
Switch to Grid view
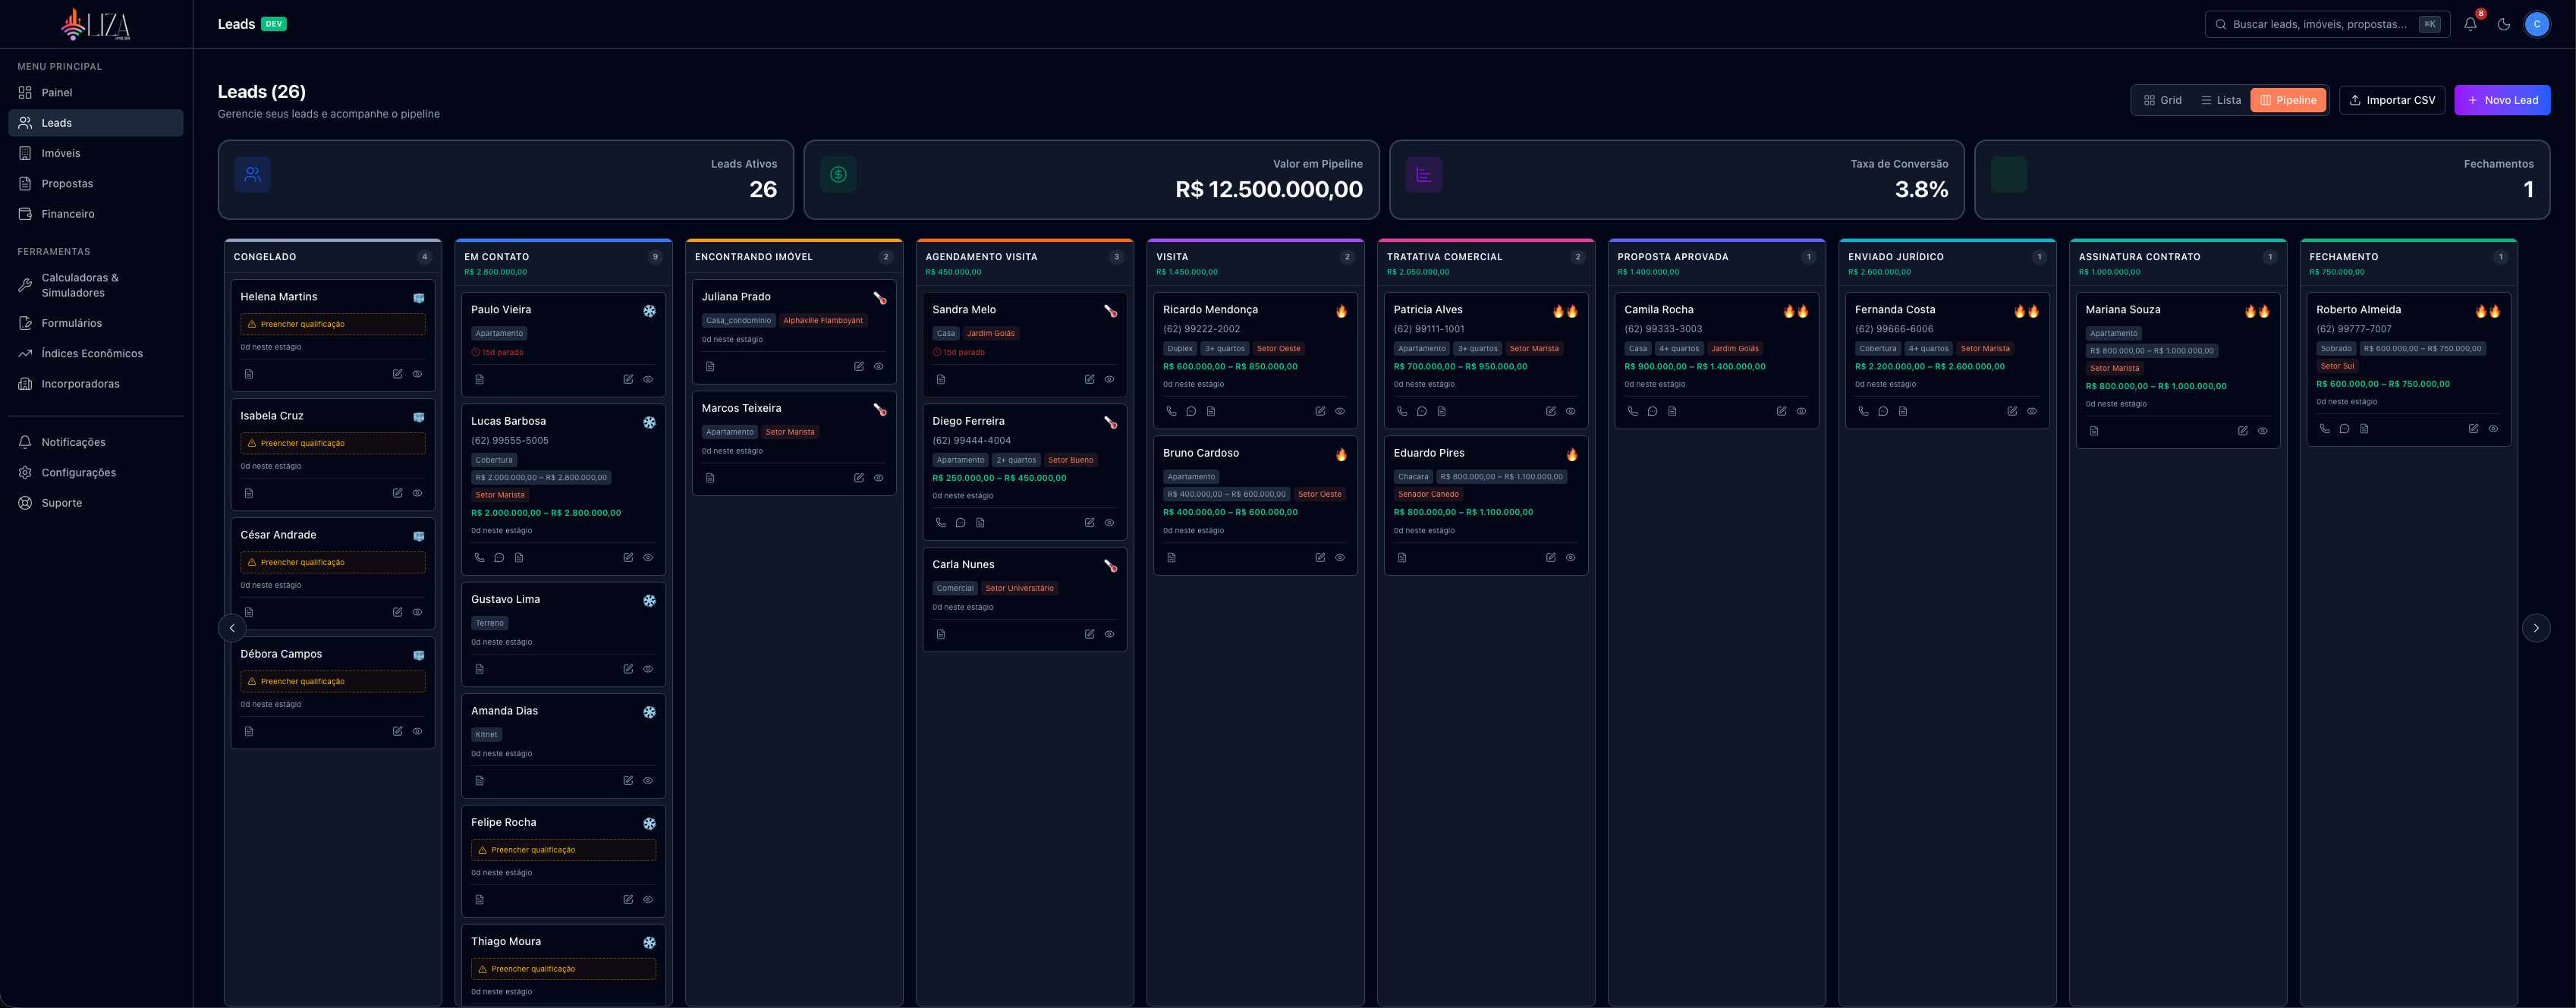coord(2162,100)
